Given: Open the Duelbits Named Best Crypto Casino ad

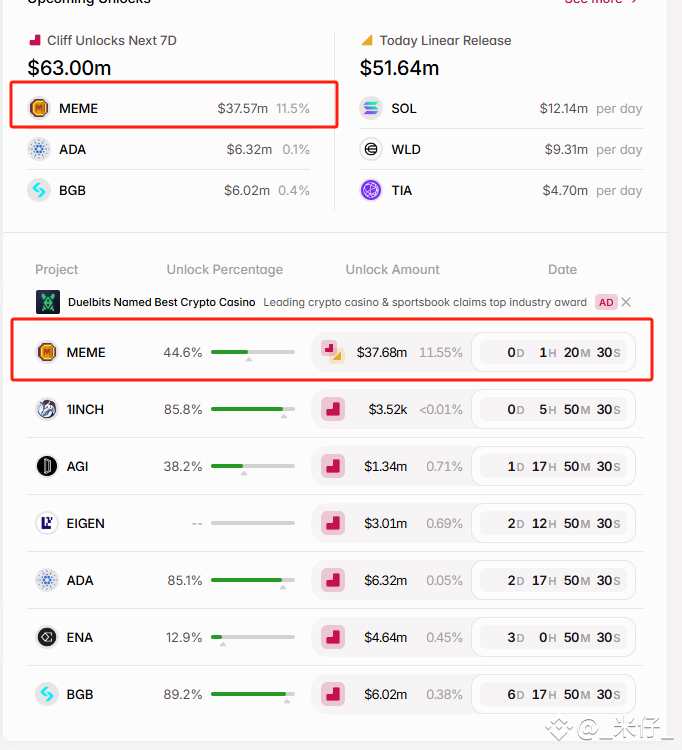Looking at the screenshot, I should (162, 302).
